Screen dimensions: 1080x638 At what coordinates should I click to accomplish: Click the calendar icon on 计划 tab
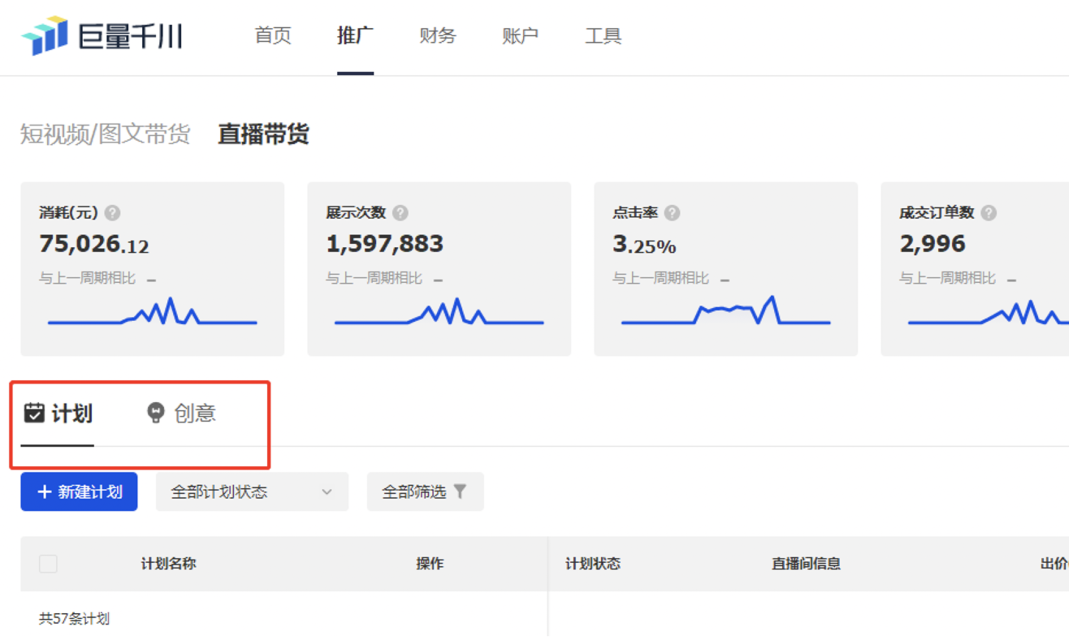pyautogui.click(x=34, y=413)
